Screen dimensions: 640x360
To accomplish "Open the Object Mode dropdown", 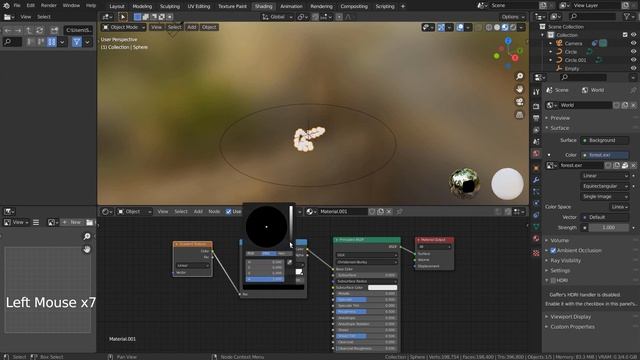I will pos(124,27).
